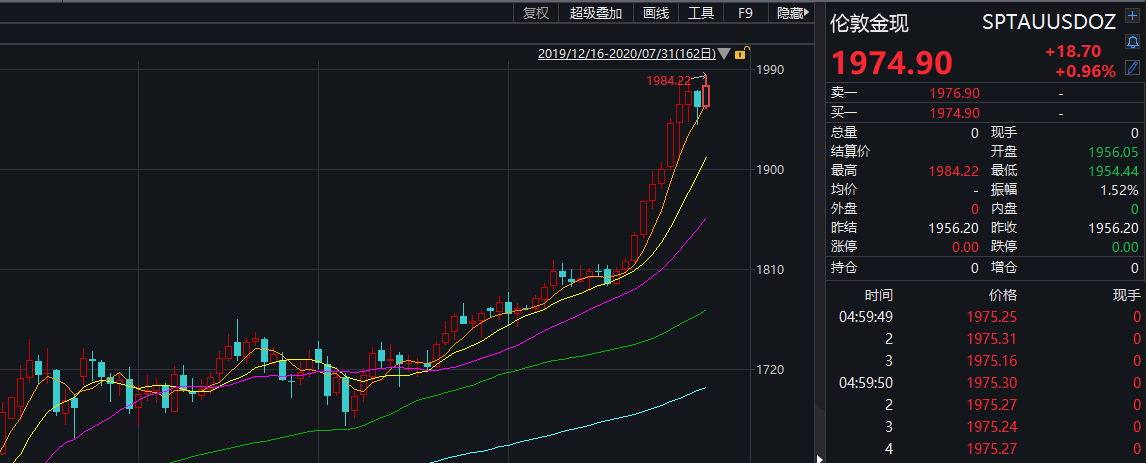Select the 画线 drawing tool
This screenshot has height=463, width=1146.
pos(656,12)
